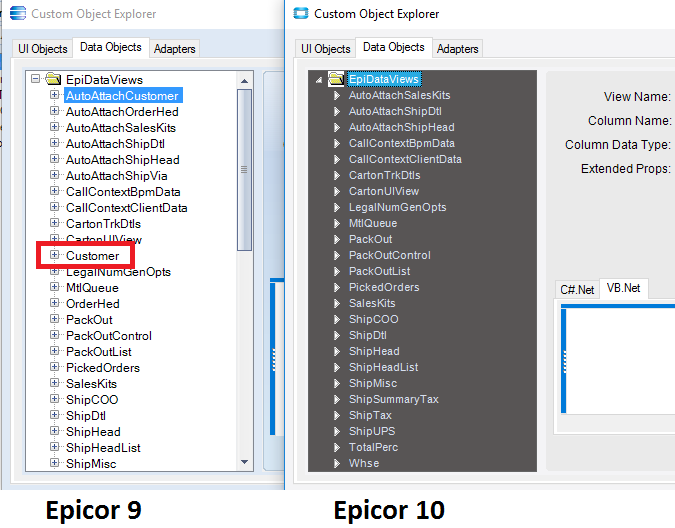675x528 pixels.
Task: Open Data Objects tab in Epicor 9 window
Action: pos(111,47)
